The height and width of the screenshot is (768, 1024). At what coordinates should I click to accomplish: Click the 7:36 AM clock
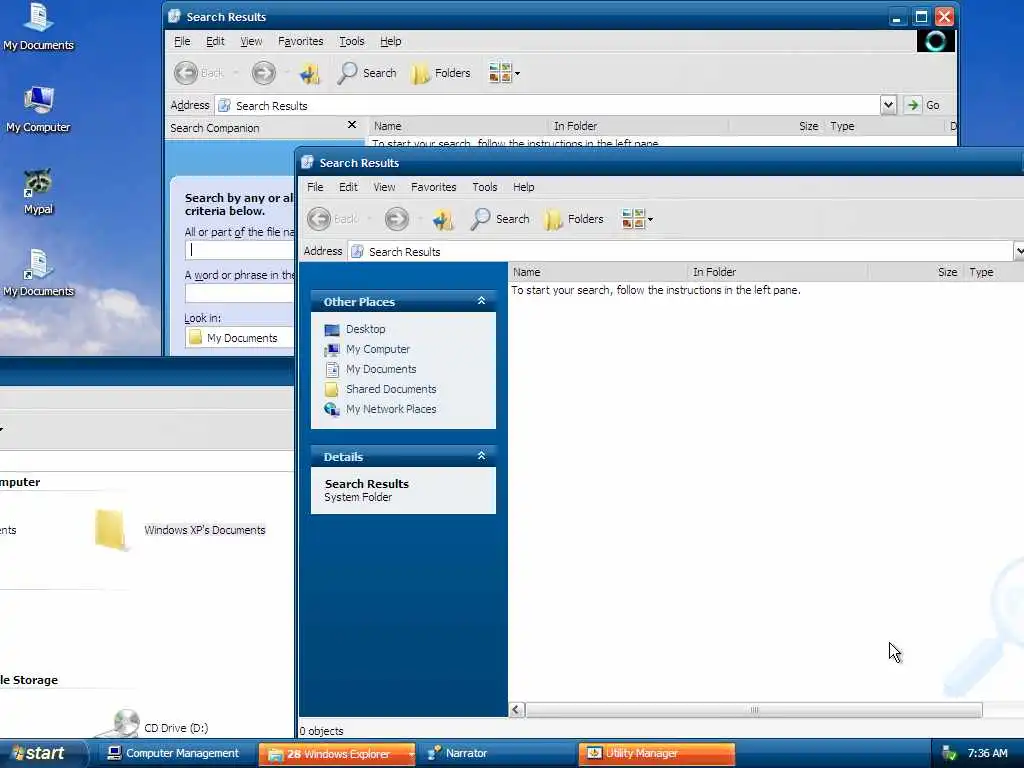click(987, 753)
